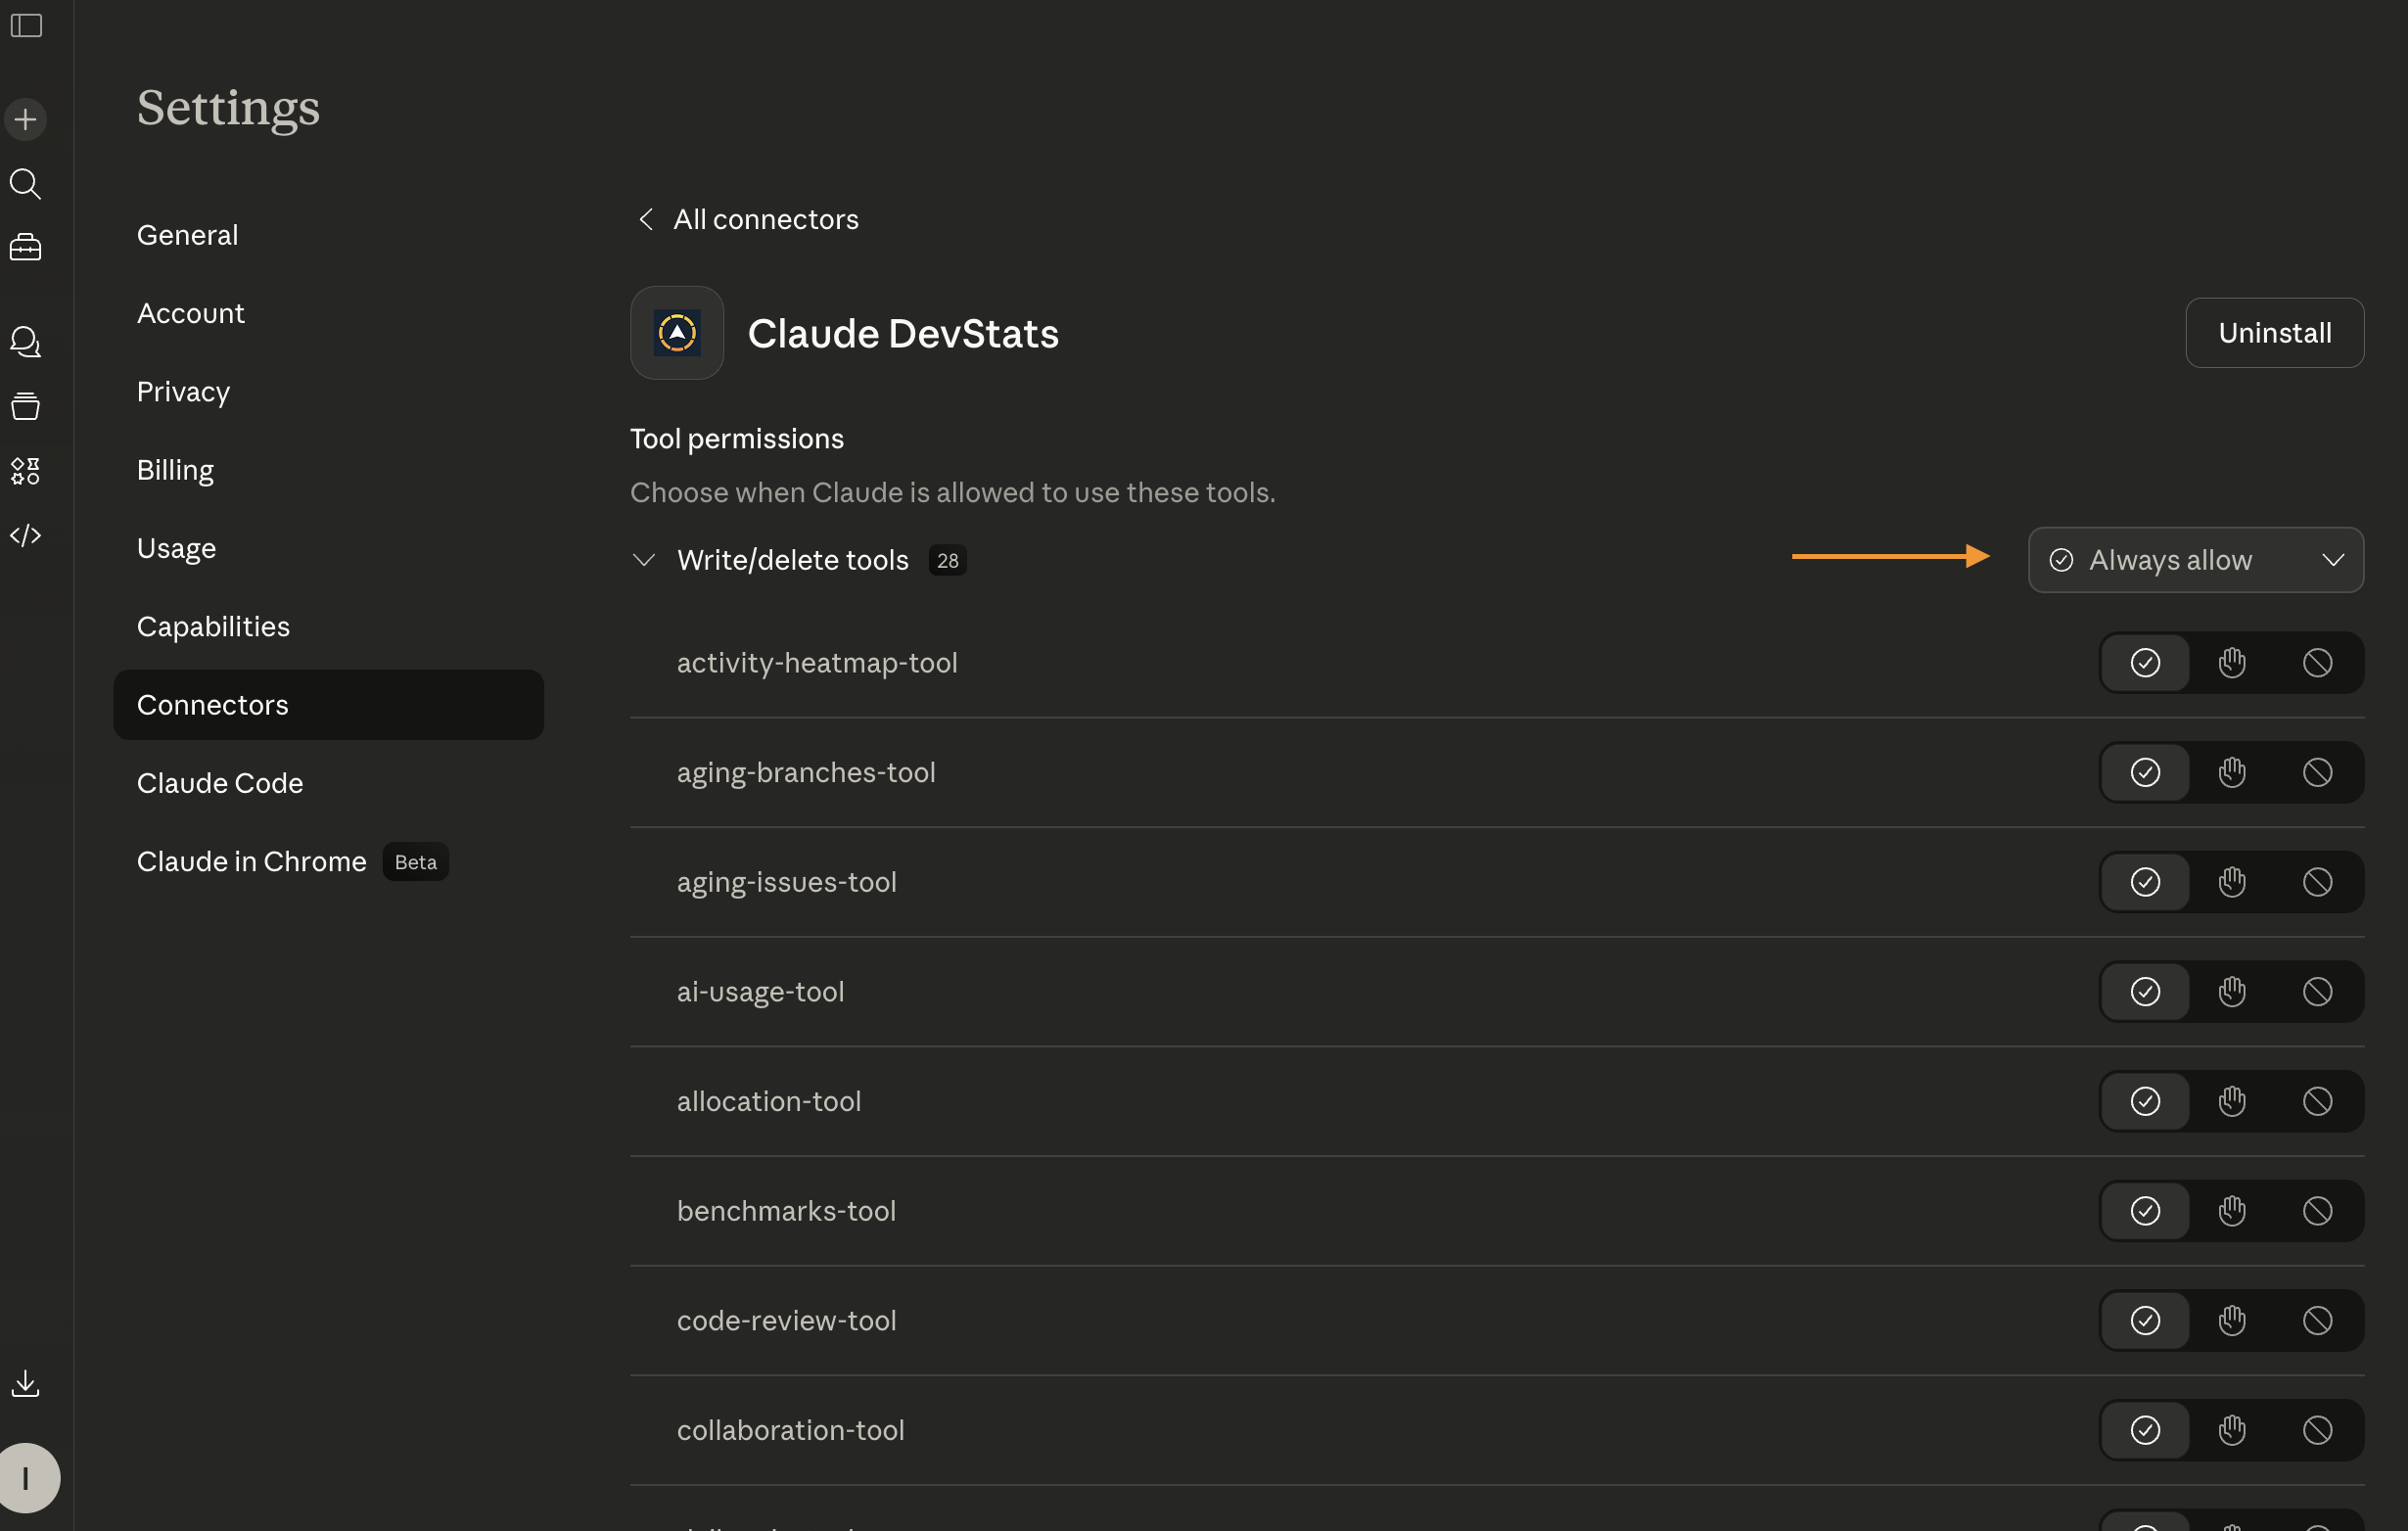2408x1531 pixels.
Task: Toggle the sidebar panel icon
Action: [x=26, y=25]
